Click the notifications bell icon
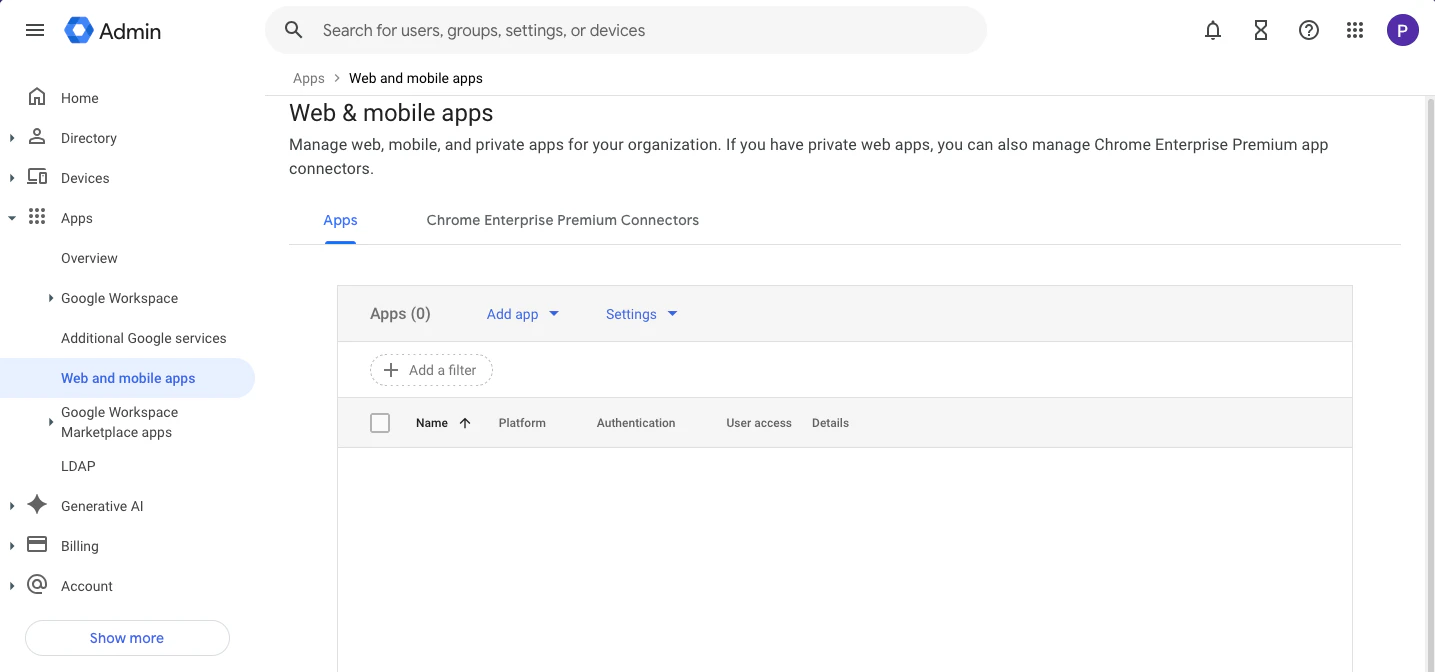 point(1212,30)
